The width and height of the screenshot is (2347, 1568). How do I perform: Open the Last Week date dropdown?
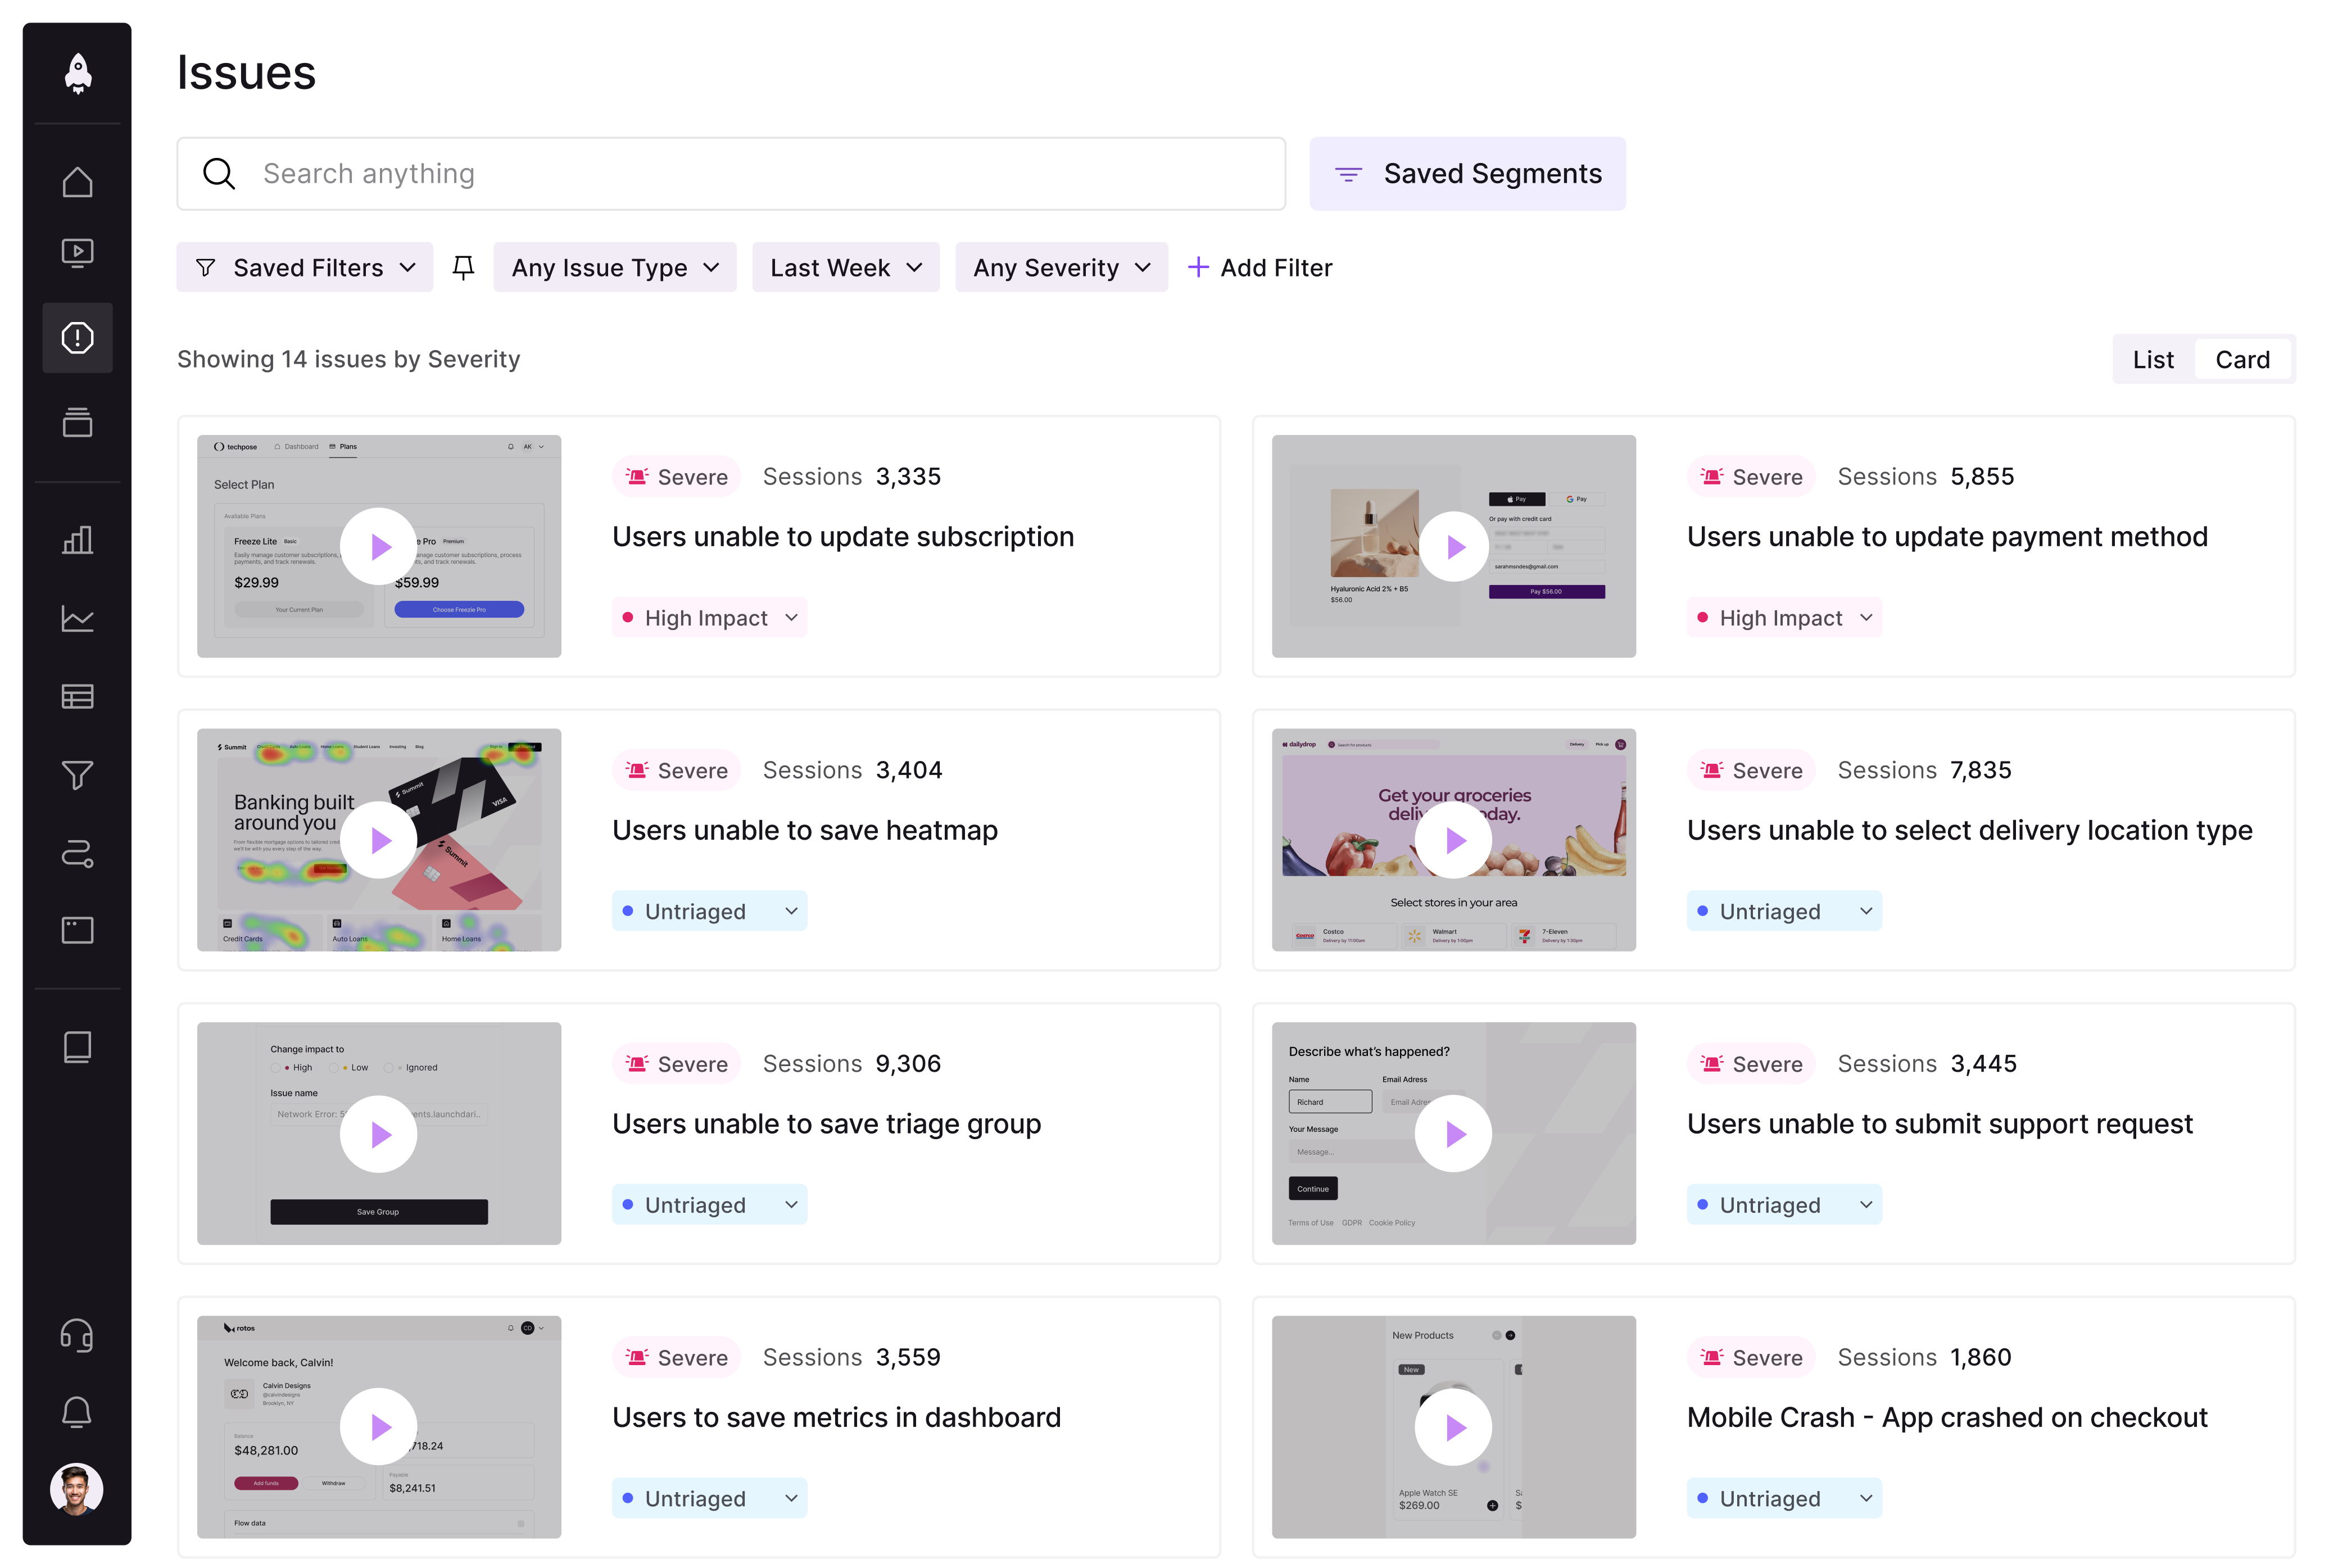845,267
